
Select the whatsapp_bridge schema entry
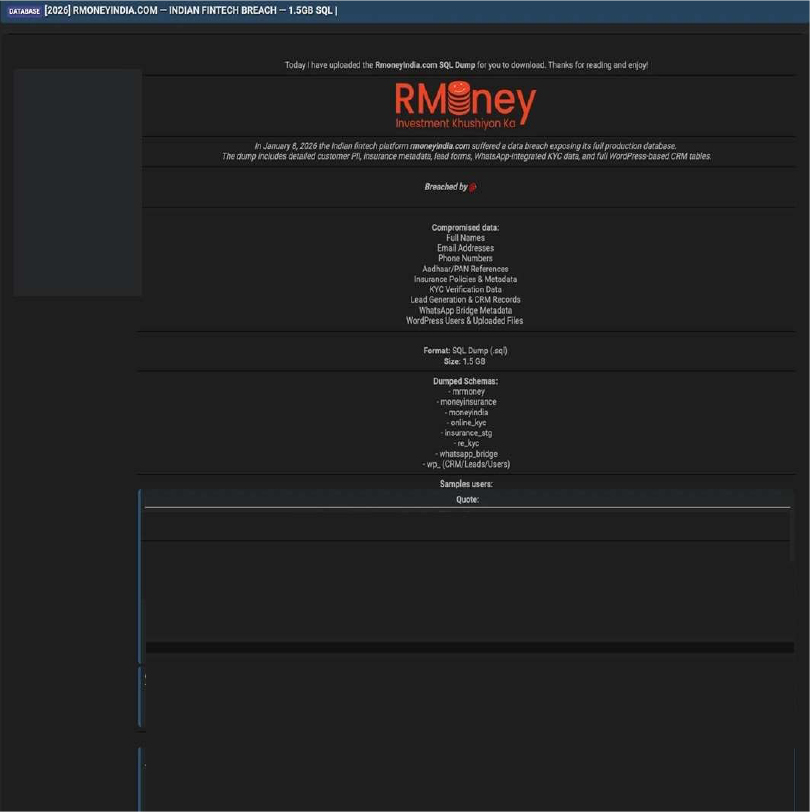point(465,454)
